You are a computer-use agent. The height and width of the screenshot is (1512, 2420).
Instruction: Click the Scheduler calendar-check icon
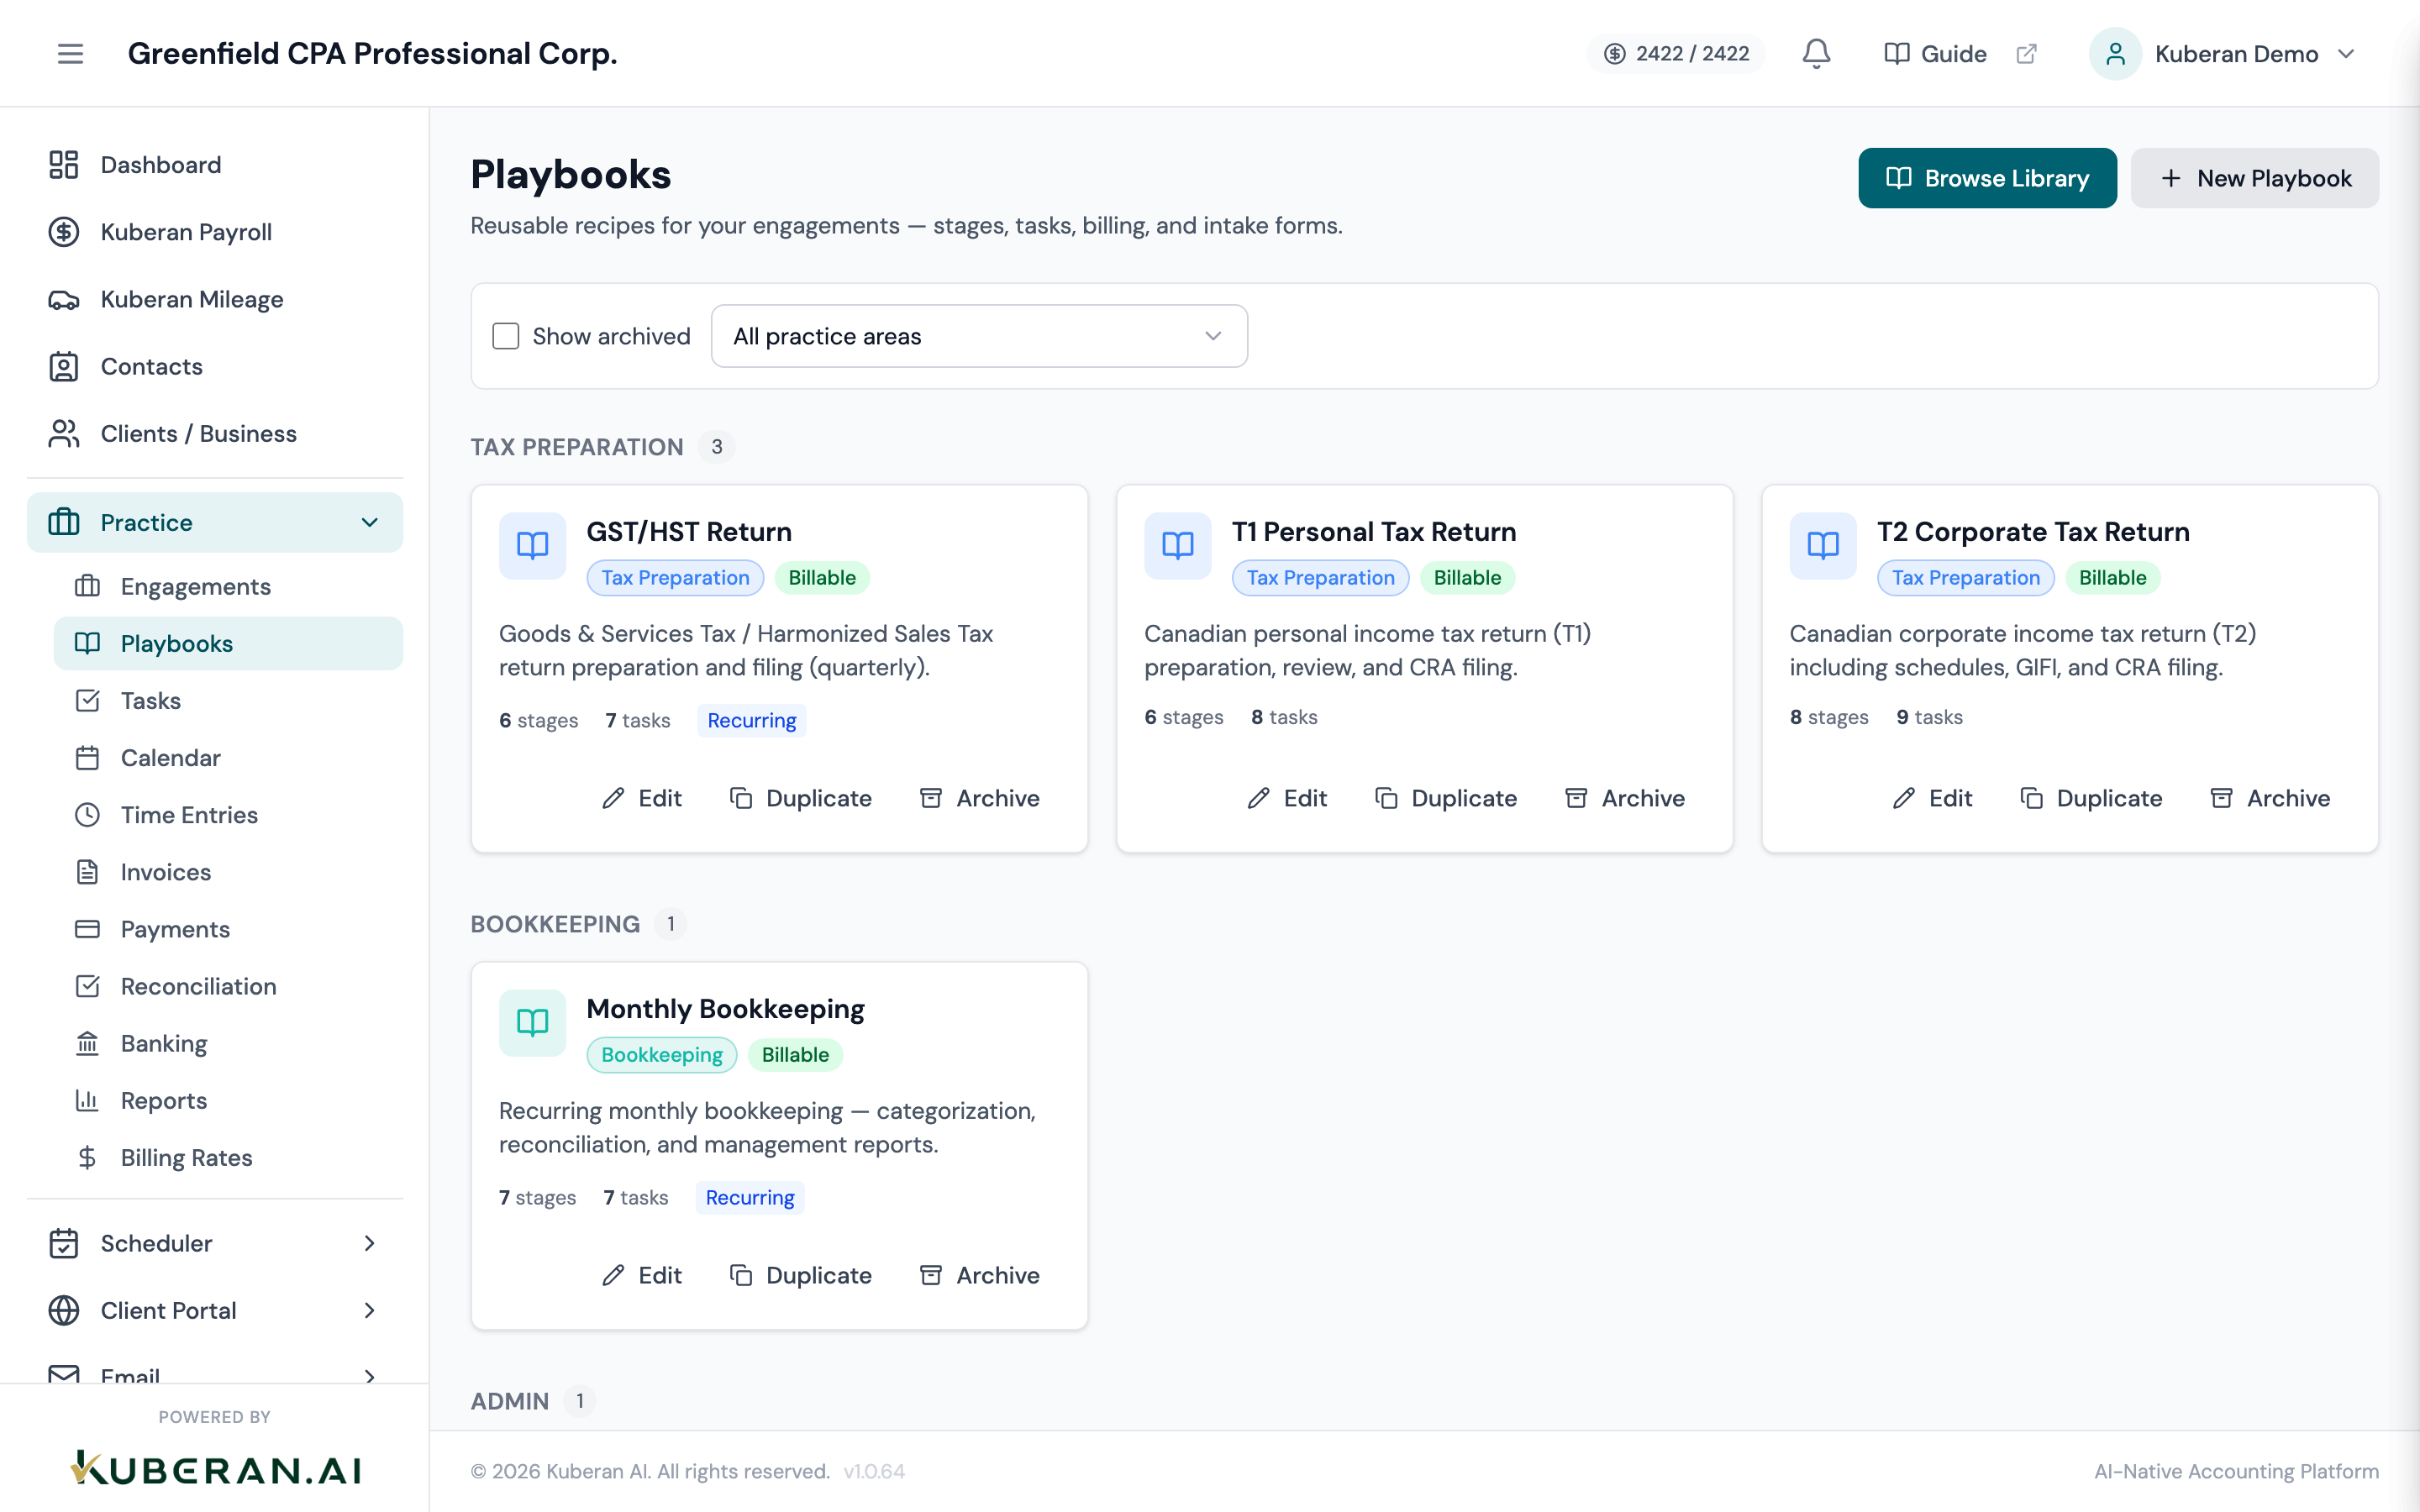[x=64, y=1243]
